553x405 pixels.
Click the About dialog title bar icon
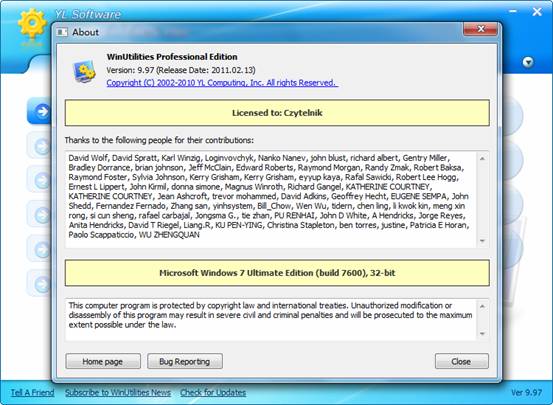62,32
